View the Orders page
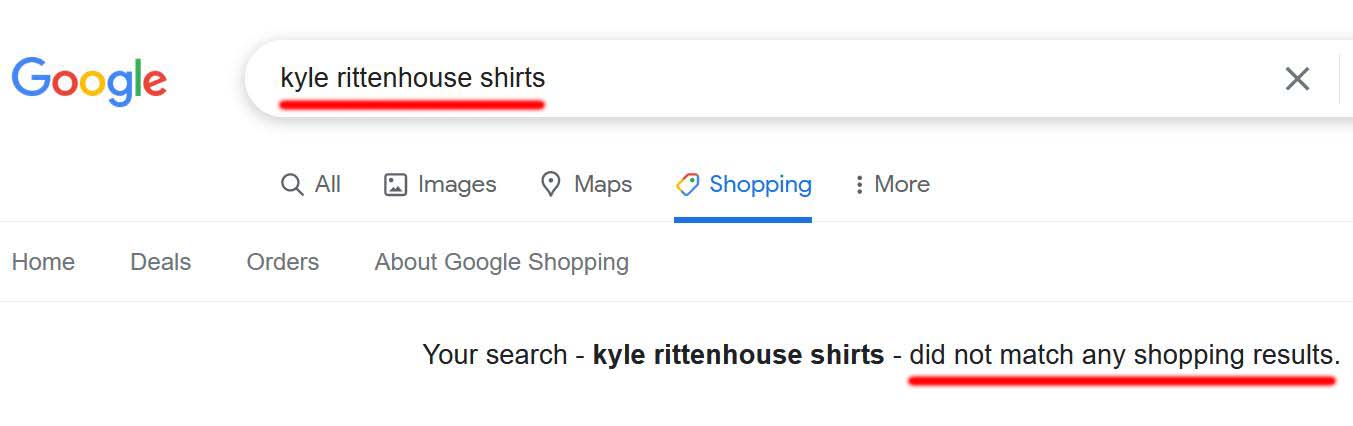 (283, 262)
